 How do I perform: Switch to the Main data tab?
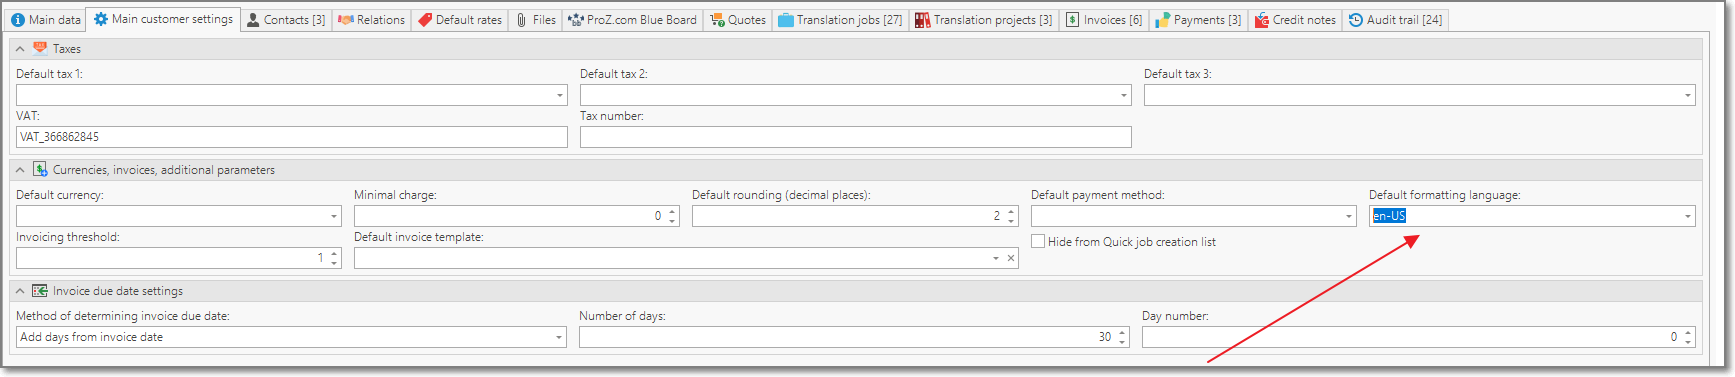[x=46, y=20]
